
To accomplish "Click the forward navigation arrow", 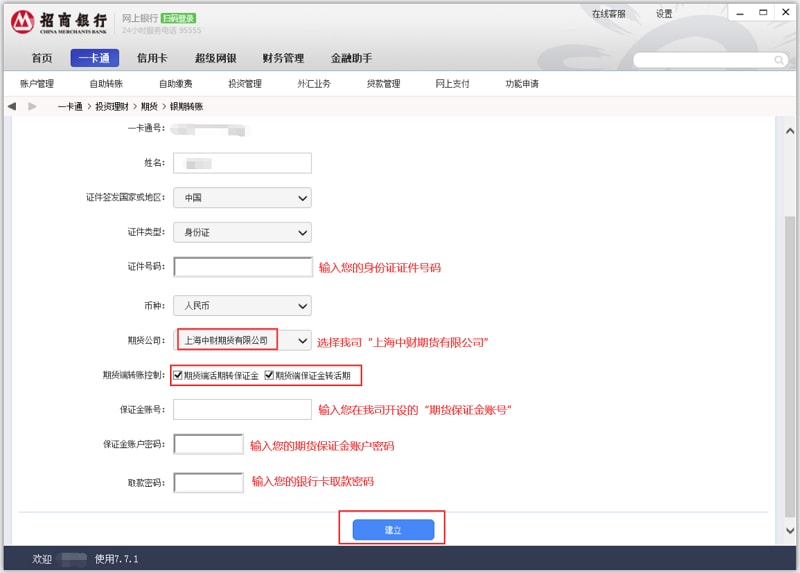I will pyautogui.click(x=33, y=106).
